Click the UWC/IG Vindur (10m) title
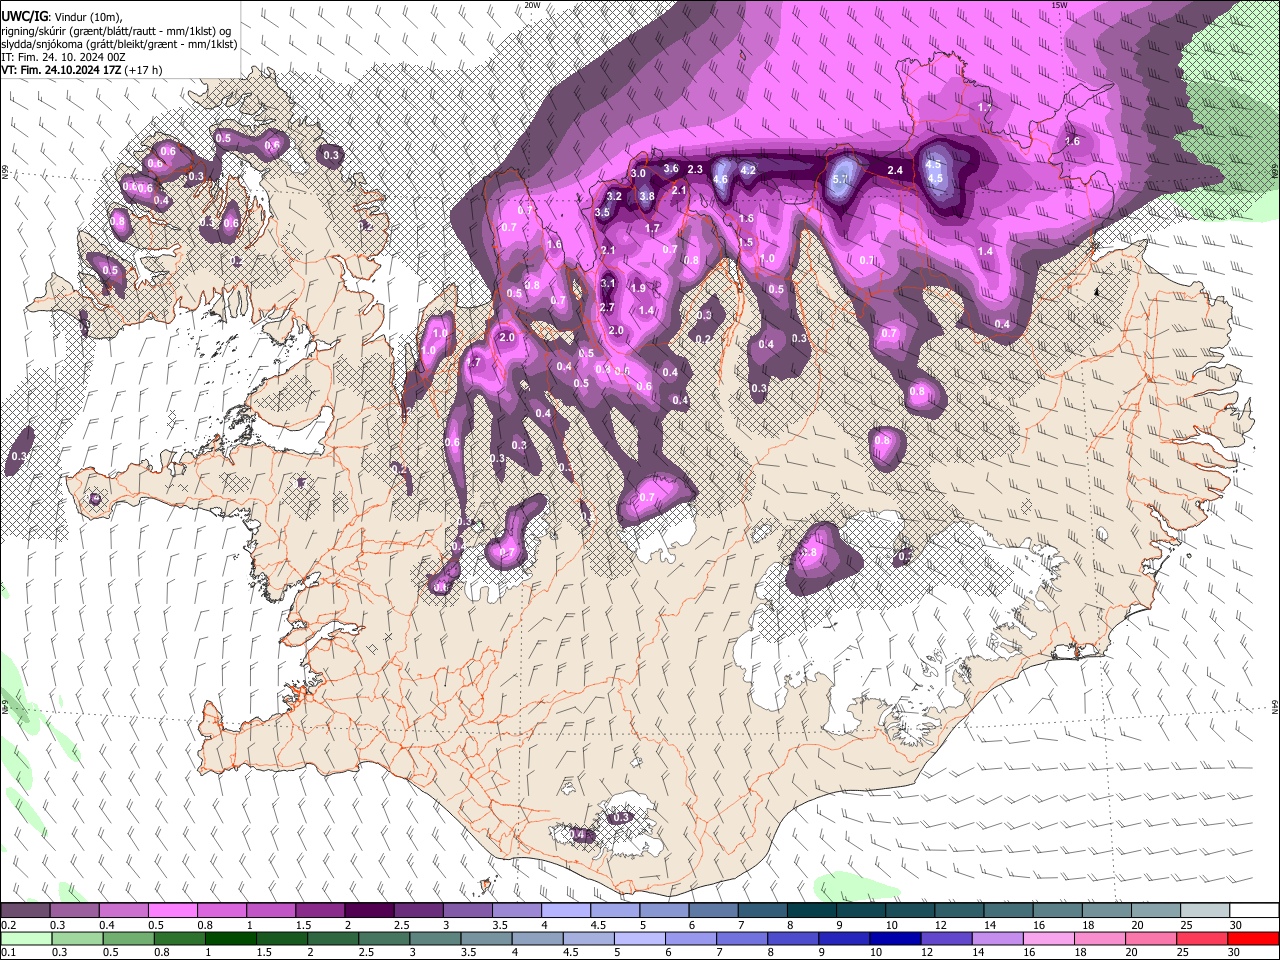The image size is (1280, 960). pos(62,17)
